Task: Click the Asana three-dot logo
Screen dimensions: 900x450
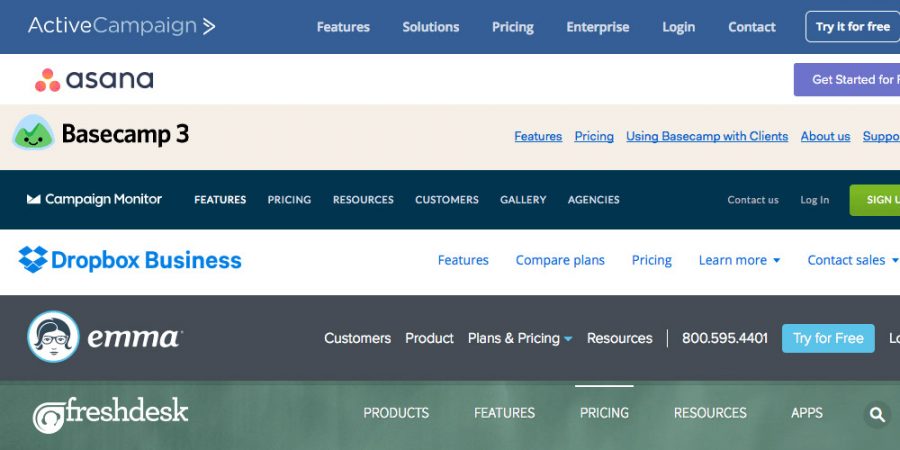Action: coord(48,80)
